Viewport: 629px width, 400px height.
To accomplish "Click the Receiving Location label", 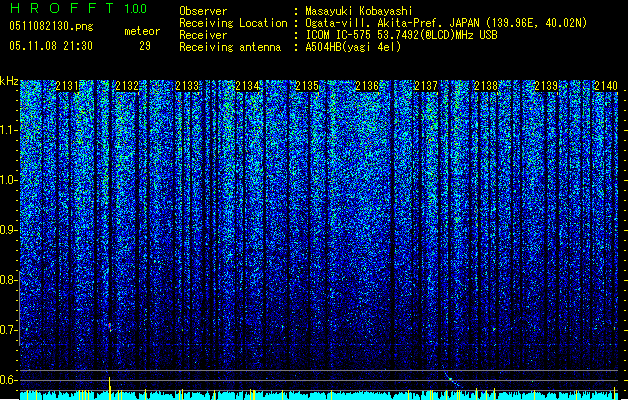I will tap(233, 23).
